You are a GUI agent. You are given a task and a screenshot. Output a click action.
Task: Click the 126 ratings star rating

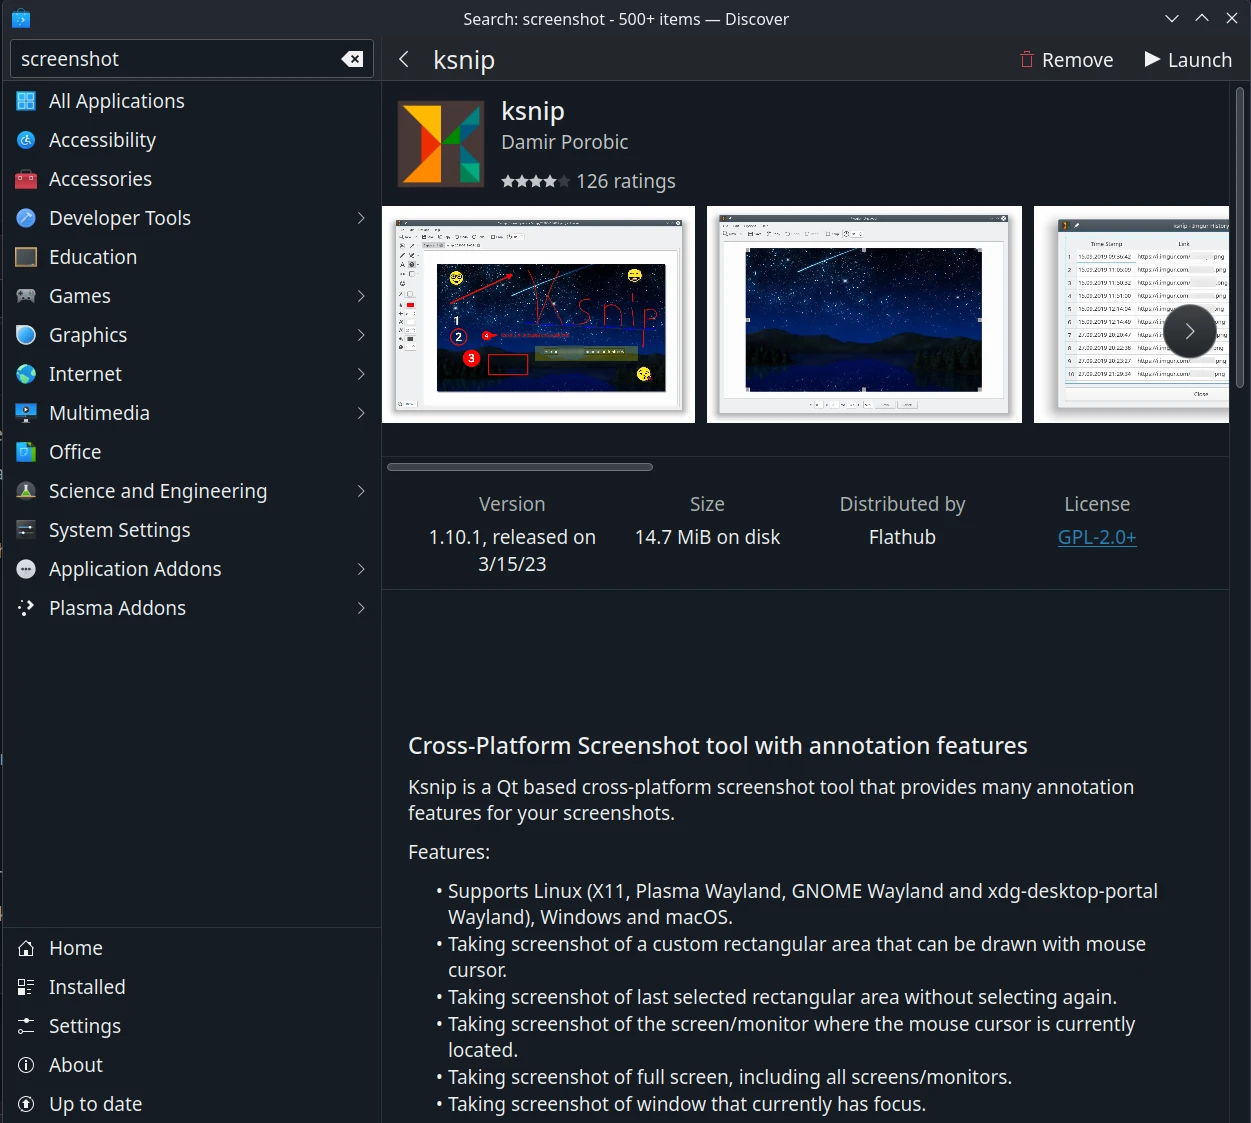click(536, 181)
